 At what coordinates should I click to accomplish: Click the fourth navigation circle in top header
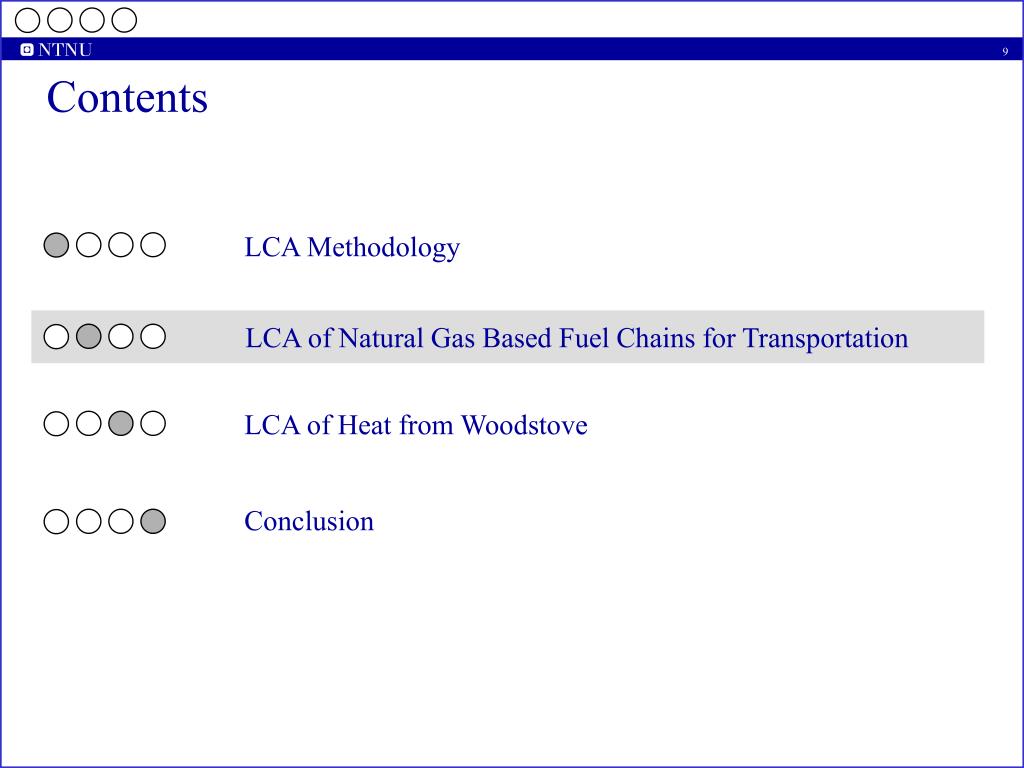coord(124,20)
